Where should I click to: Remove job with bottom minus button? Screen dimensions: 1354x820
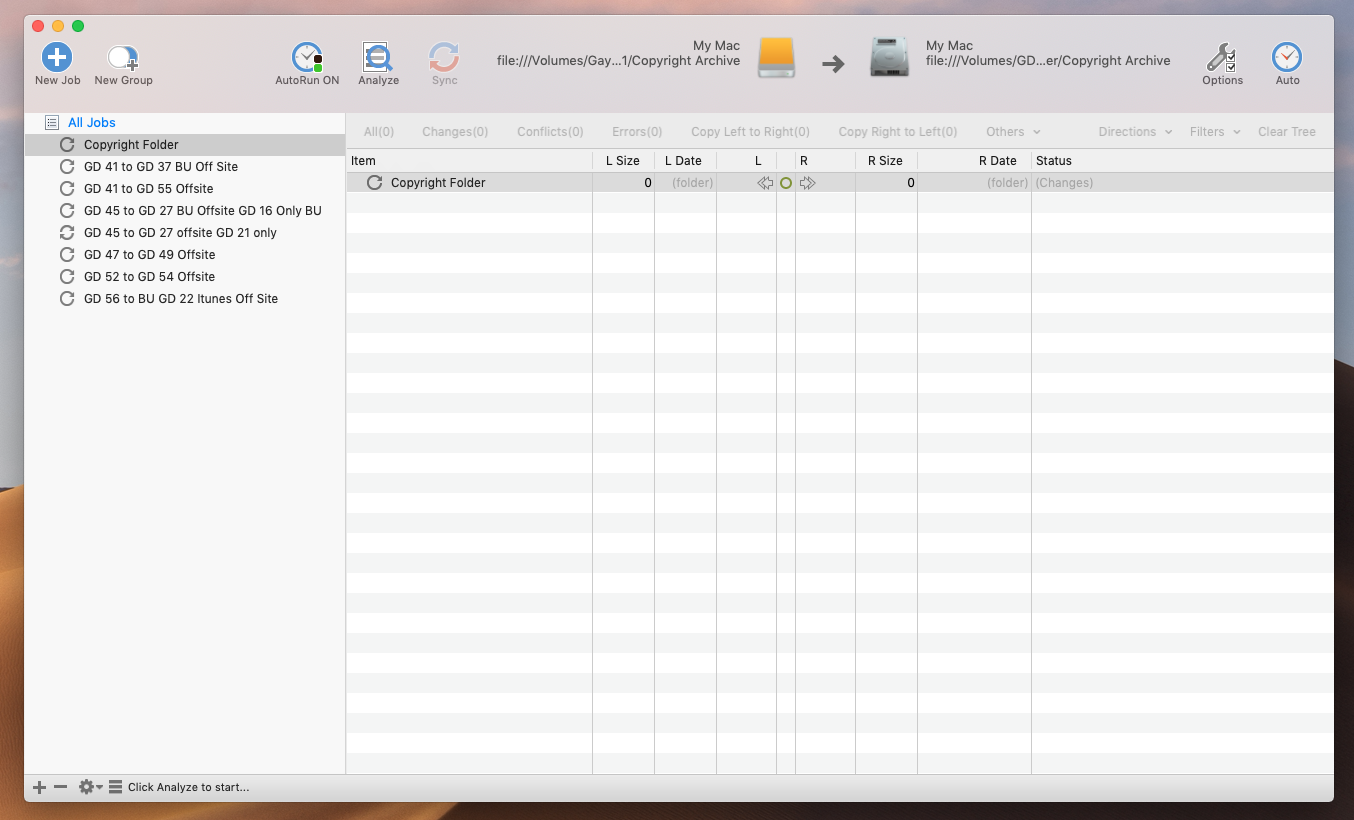click(60, 787)
